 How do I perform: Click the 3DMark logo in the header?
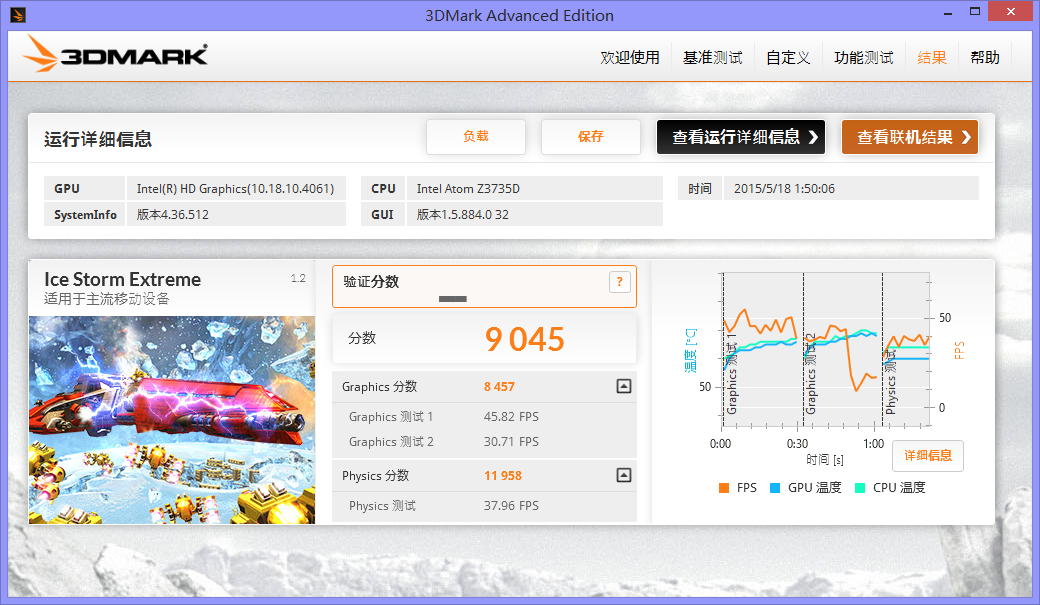tap(115, 54)
